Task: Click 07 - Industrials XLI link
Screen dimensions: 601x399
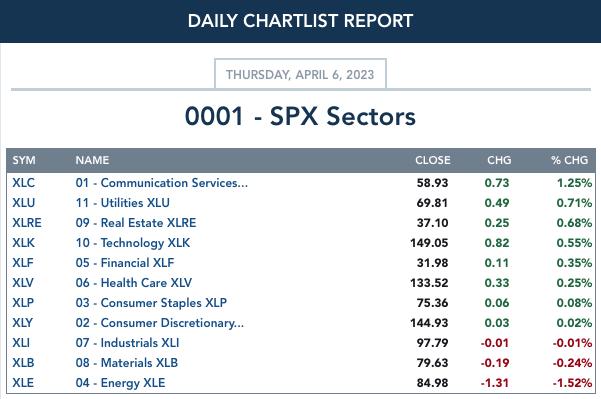Action: 127,343
